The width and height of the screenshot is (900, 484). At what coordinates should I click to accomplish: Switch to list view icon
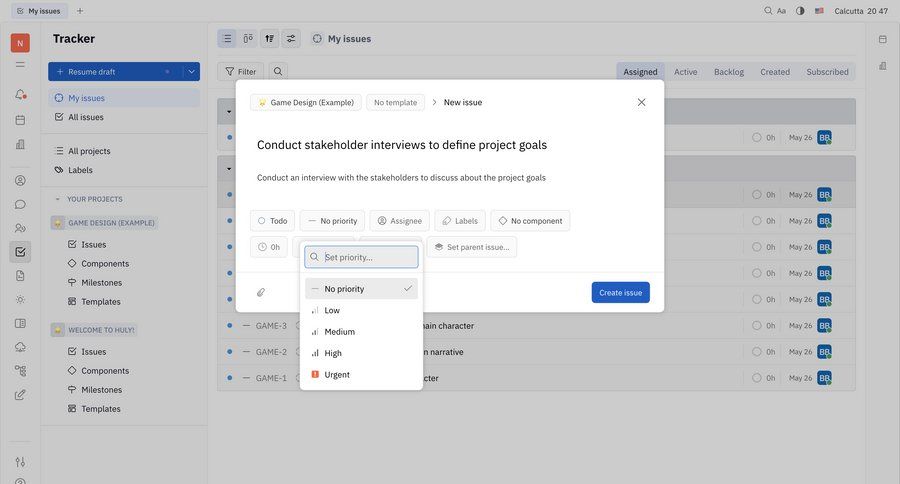[x=227, y=39]
